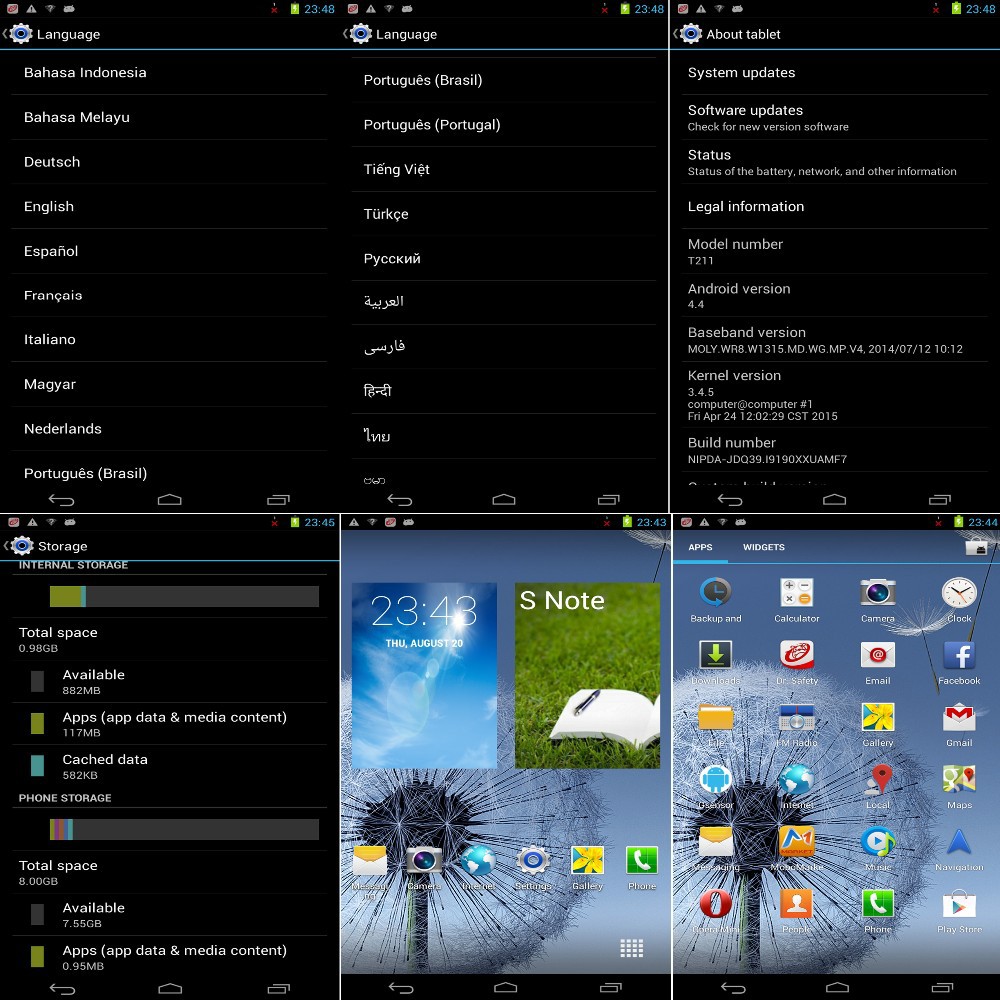The width and height of the screenshot is (1000, 1000).
Task: Select Türkçe as the language
Action: point(386,214)
